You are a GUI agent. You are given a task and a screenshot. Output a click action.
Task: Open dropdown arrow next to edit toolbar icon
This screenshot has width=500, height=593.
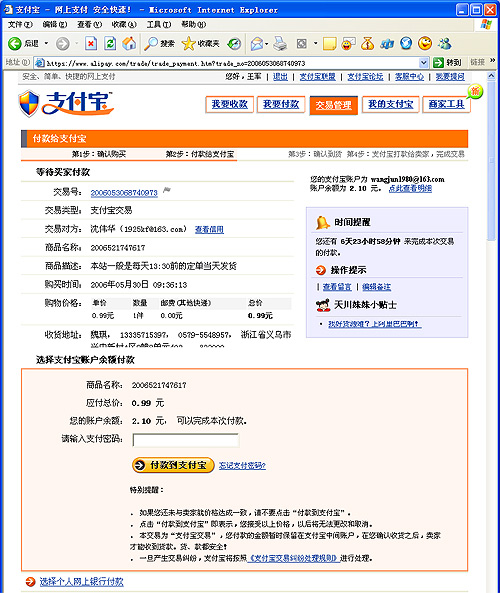tap(315, 43)
